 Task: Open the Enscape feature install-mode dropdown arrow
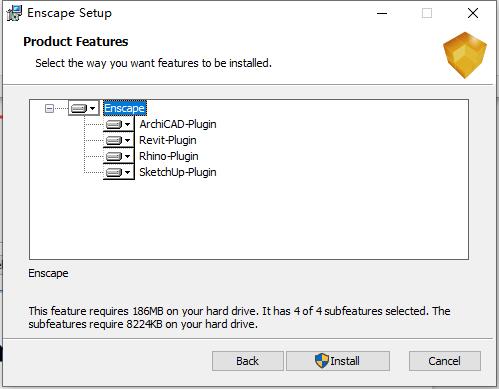(93, 108)
